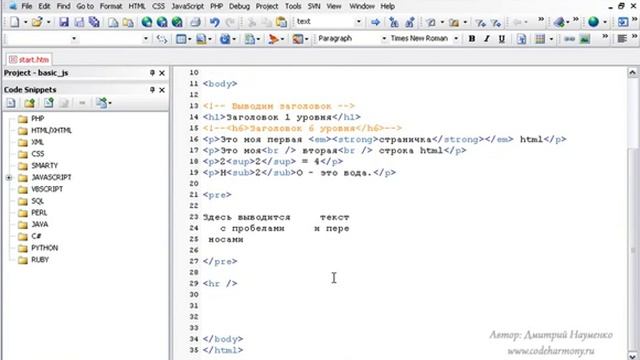Select the VBSCRIPT snippets folder
The image size is (640, 360).
[47, 189]
